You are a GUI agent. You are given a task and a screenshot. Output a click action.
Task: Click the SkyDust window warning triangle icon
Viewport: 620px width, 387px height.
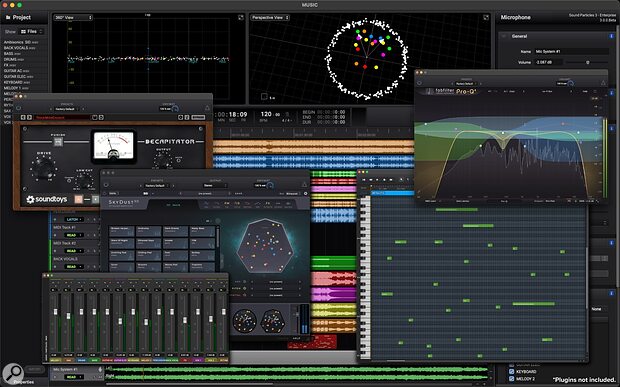304,185
